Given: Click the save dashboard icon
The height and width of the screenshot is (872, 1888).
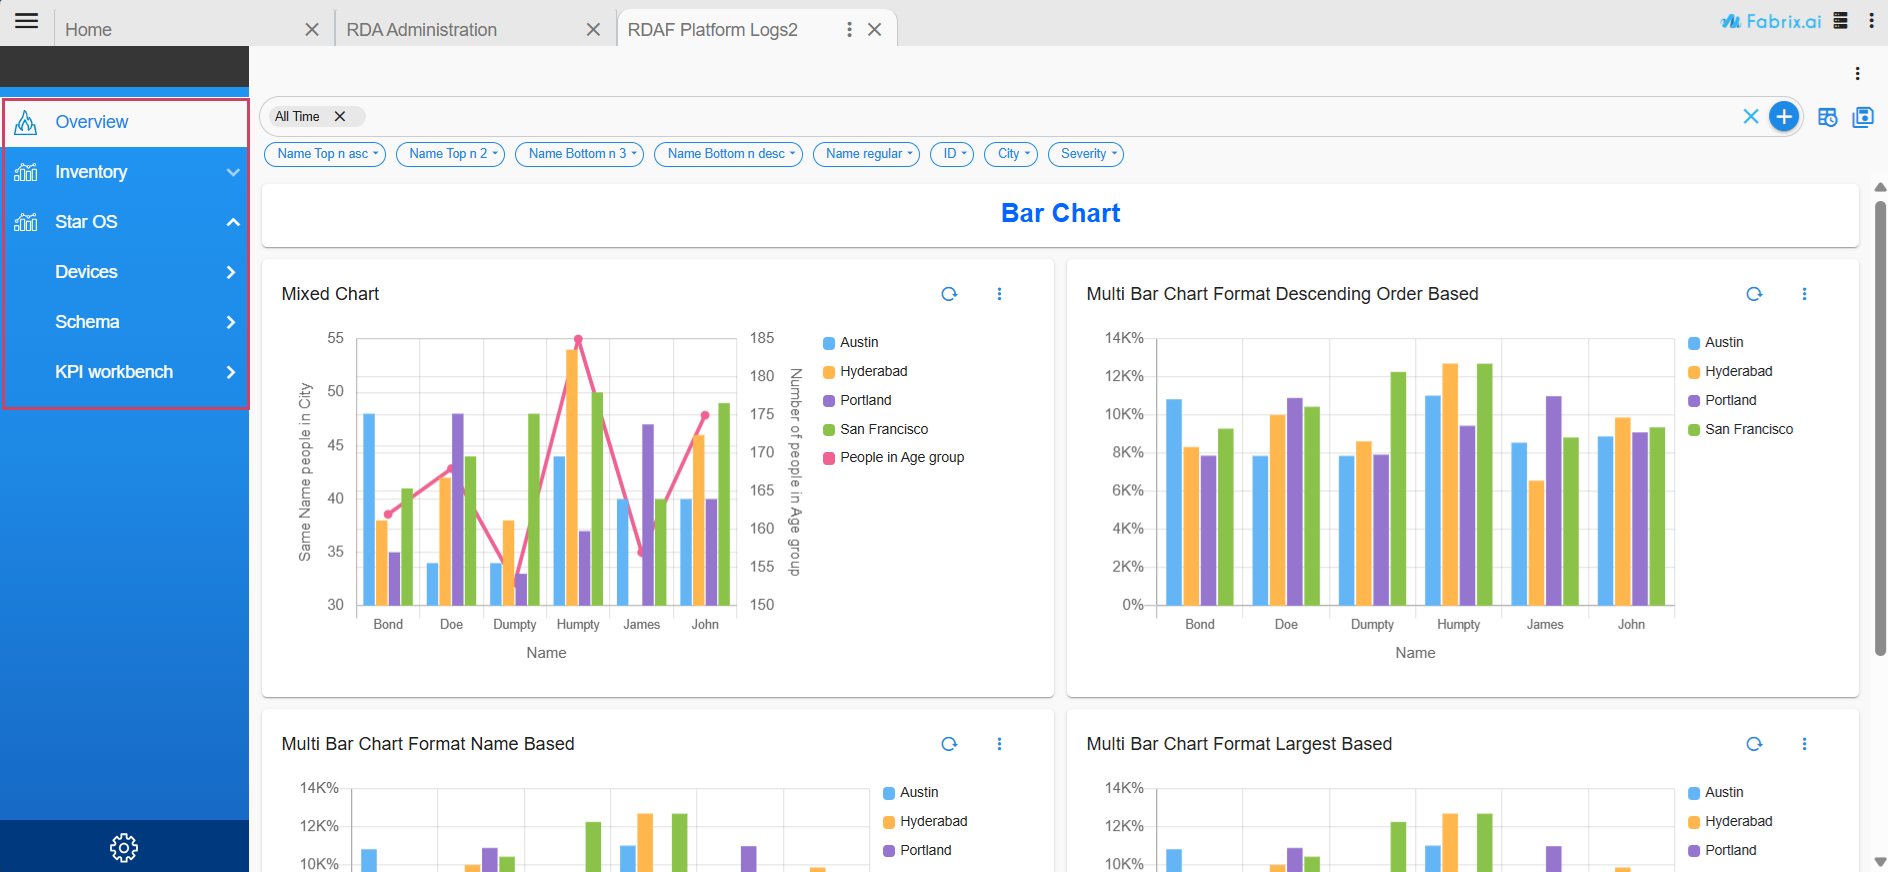Looking at the screenshot, I should pos(1863,117).
